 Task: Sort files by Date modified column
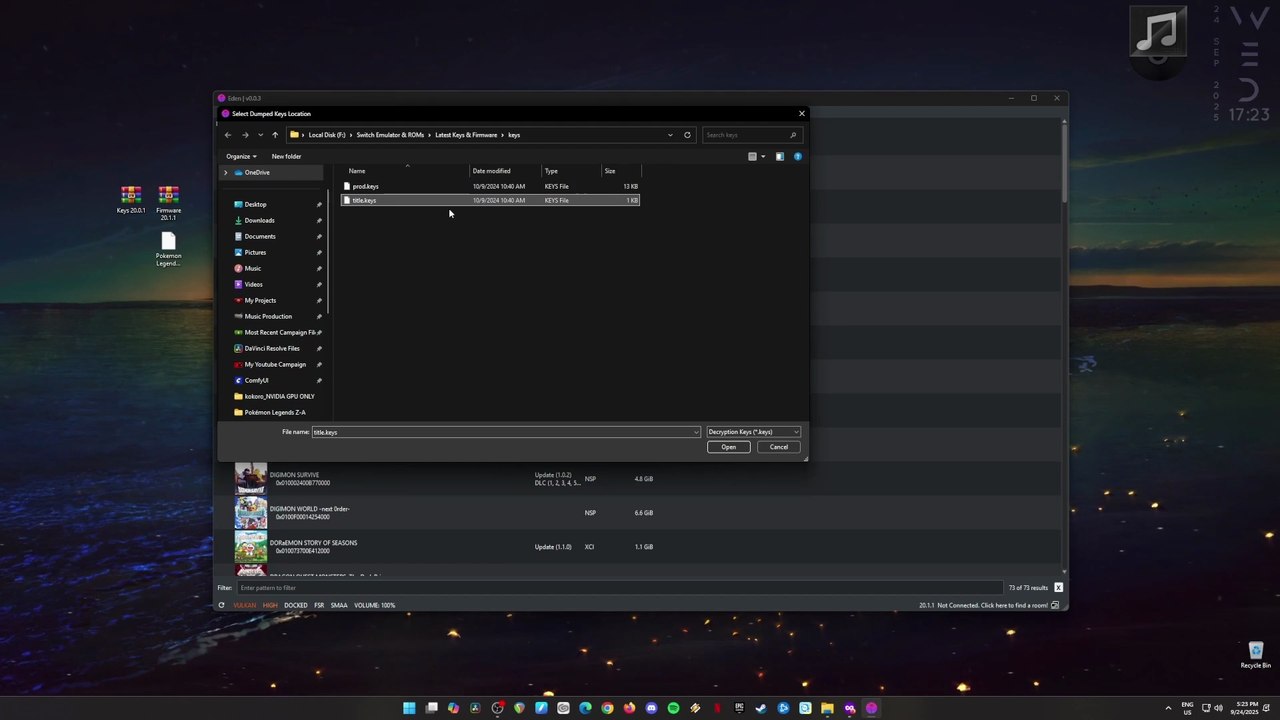(x=491, y=171)
